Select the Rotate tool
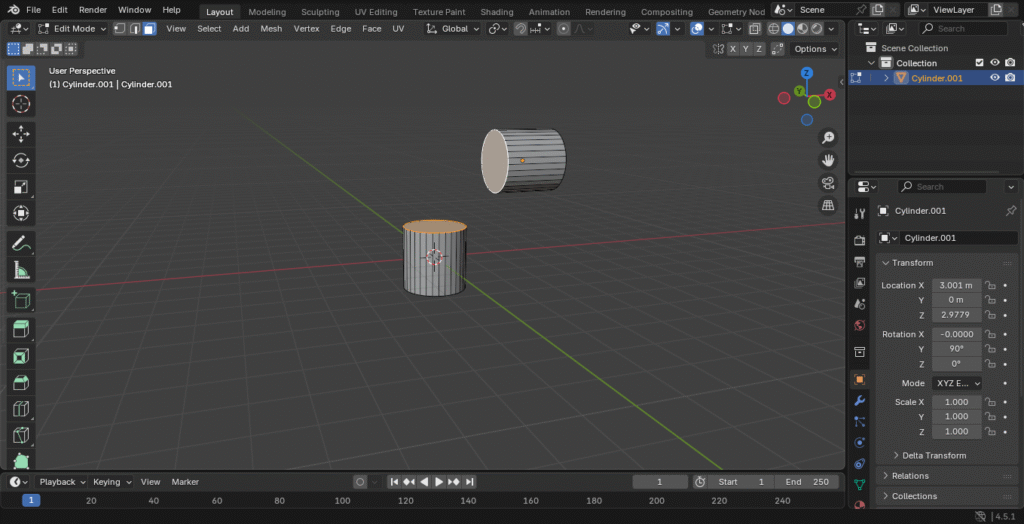Screen dimensions: 1024x524 (x=21, y=160)
